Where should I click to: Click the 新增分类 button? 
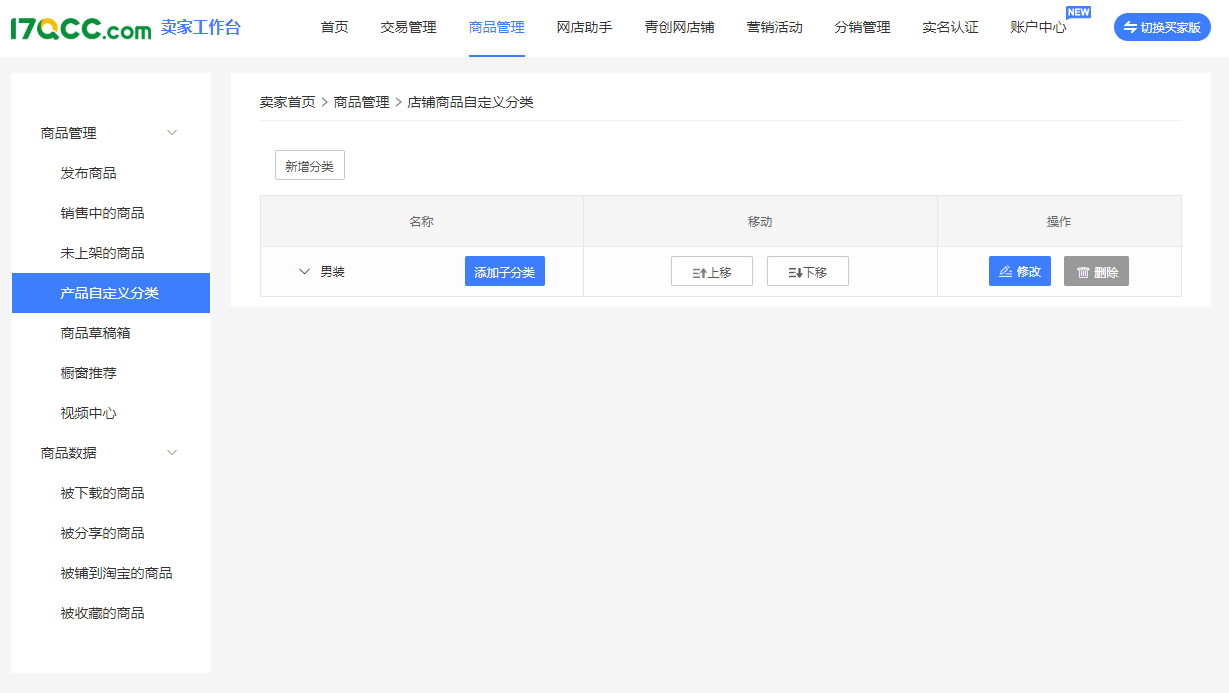tap(309, 166)
